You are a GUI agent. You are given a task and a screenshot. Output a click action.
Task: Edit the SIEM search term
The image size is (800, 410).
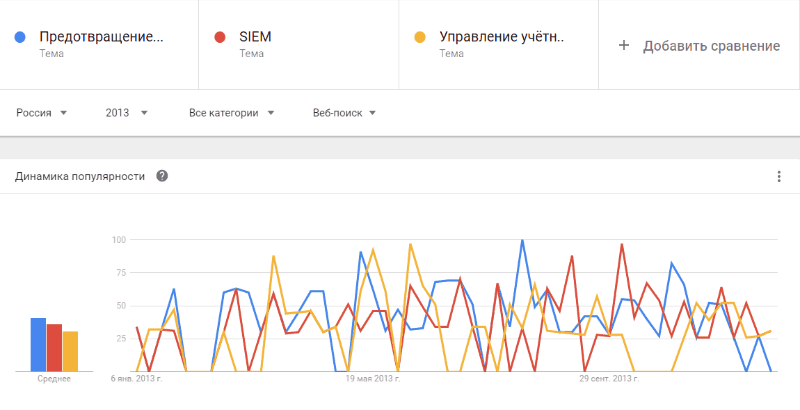(x=256, y=38)
